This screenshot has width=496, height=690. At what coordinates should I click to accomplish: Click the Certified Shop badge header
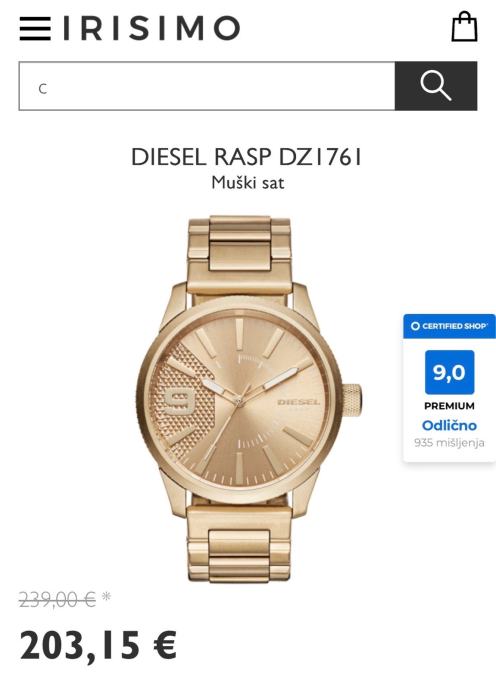coord(449,326)
